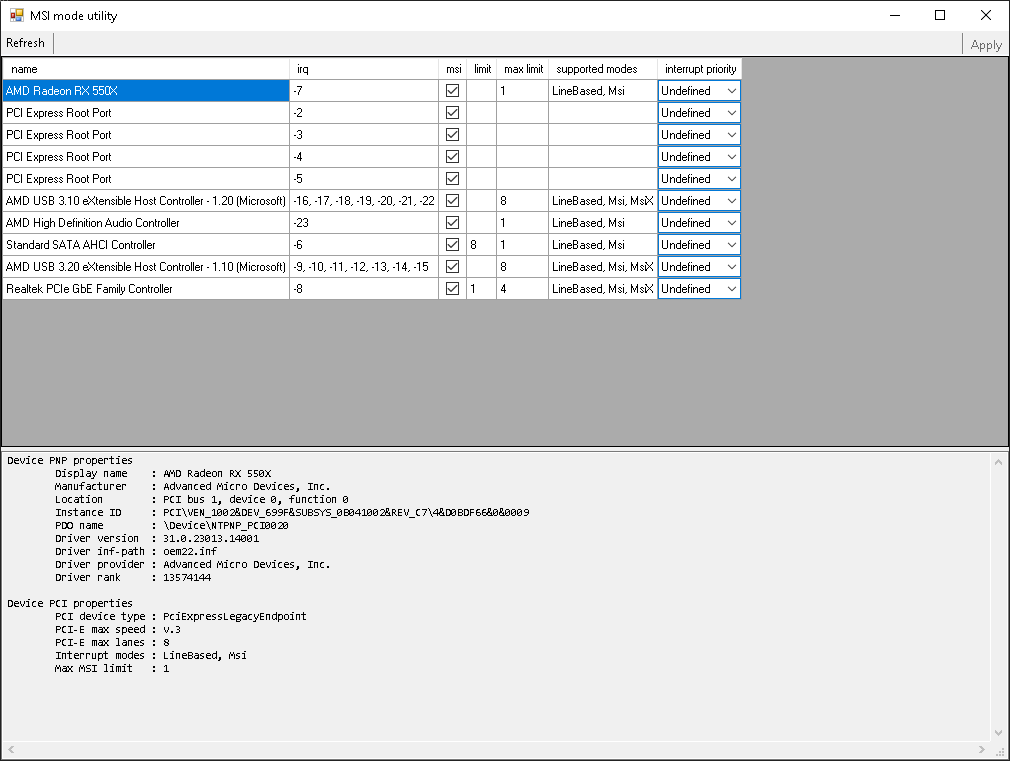The height and width of the screenshot is (761, 1010).
Task: Click properties pane horizontal scrollbar right arrow
Action: click(982, 749)
